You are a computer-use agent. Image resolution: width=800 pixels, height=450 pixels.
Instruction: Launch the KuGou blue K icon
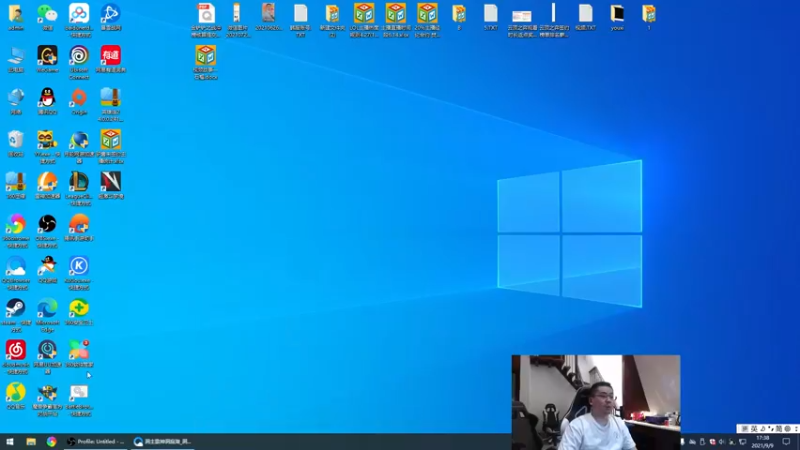[x=79, y=273]
